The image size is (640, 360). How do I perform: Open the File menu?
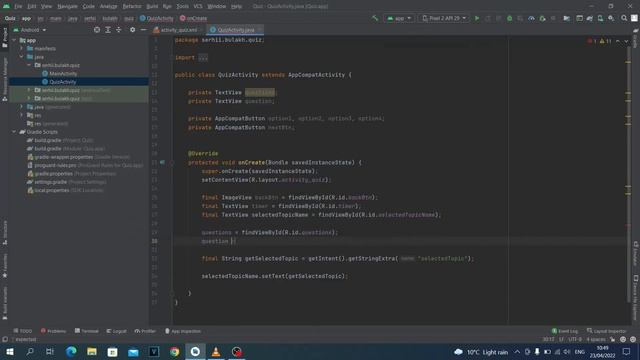[x=18, y=6]
